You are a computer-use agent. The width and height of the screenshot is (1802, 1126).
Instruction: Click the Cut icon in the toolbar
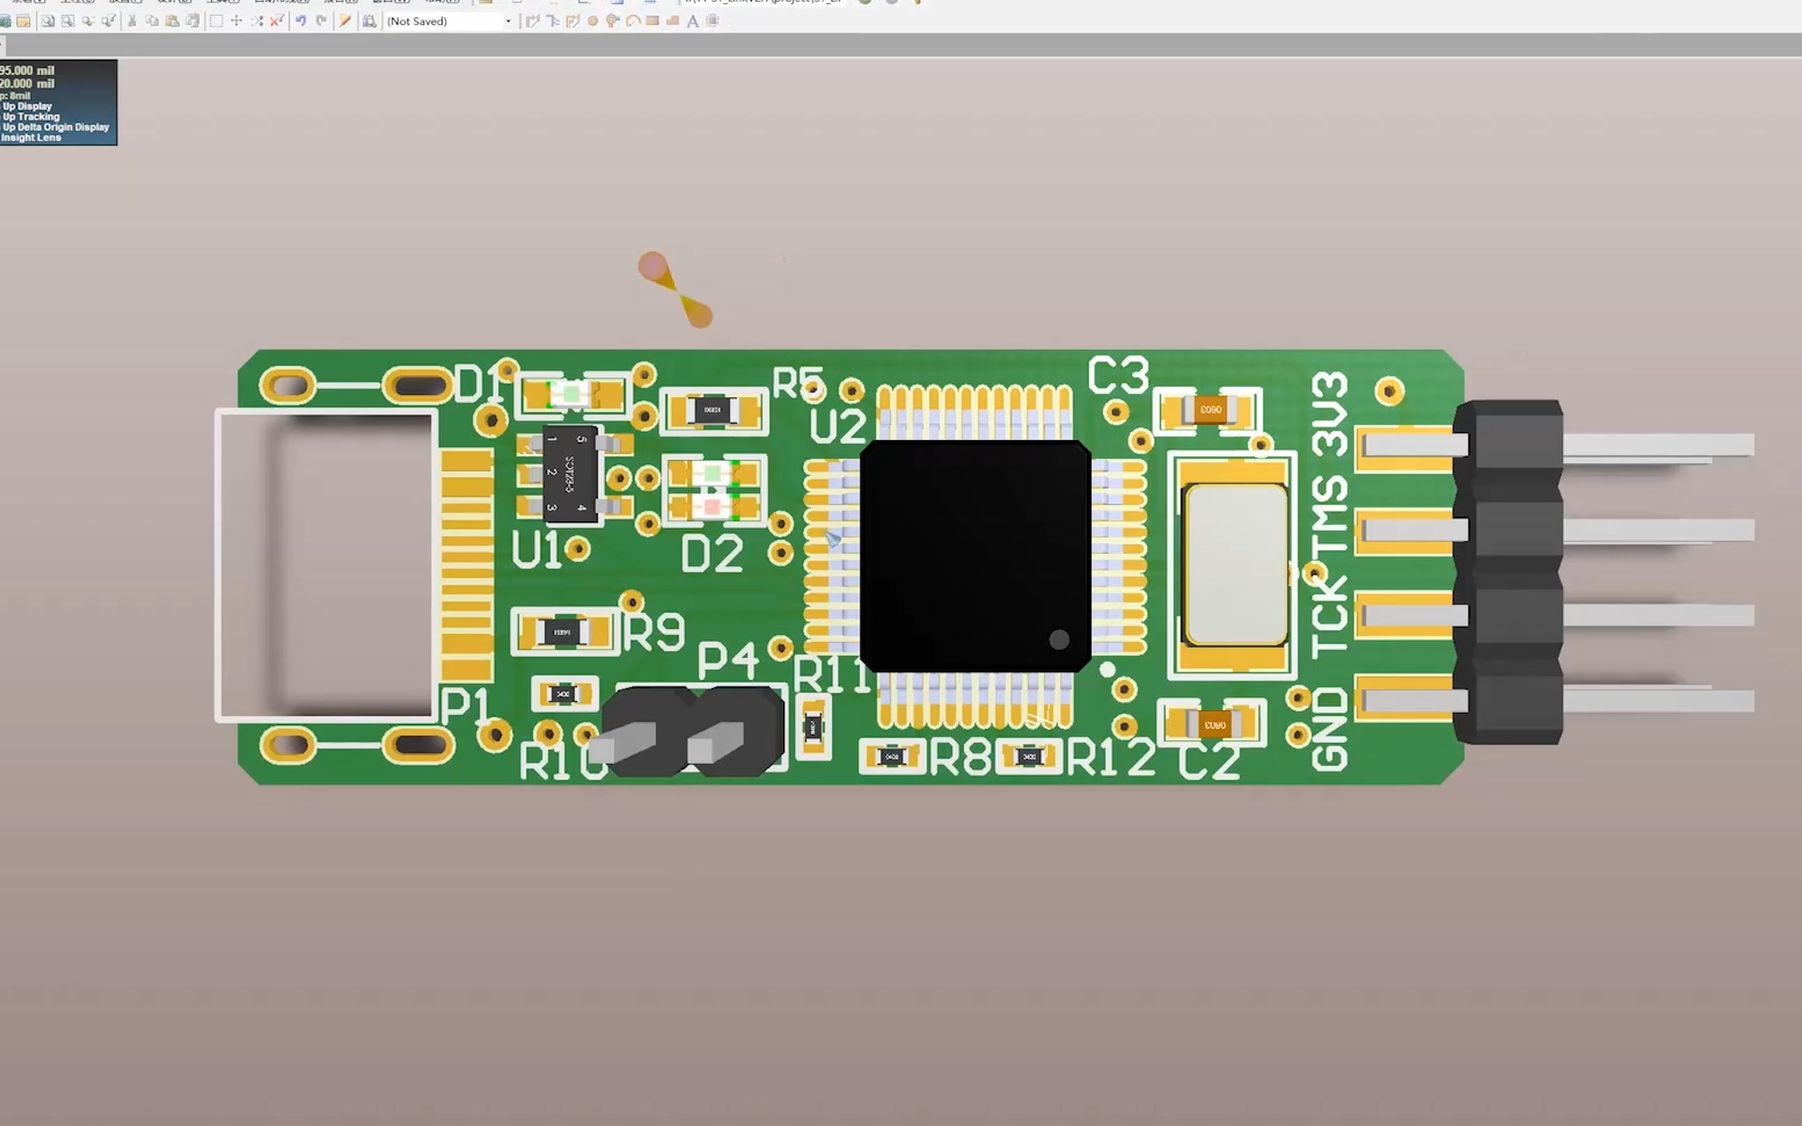click(132, 20)
